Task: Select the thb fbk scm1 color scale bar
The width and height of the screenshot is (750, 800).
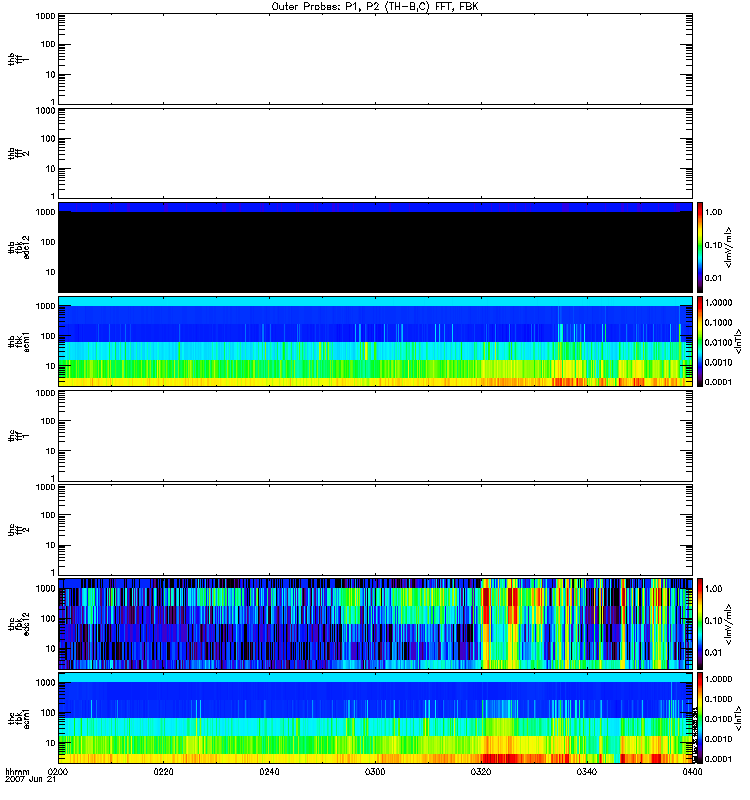Action: point(700,341)
